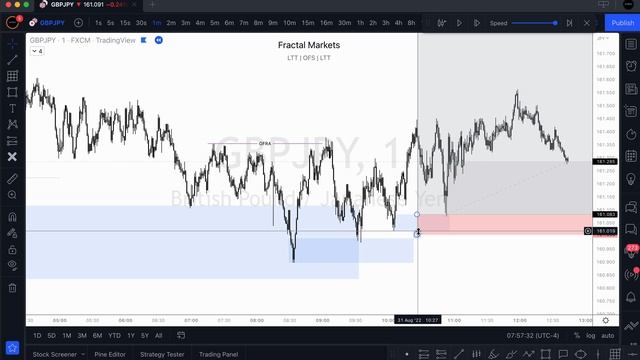Open the prediction and measurement tools
This screenshot has height=360, width=640.
point(12,141)
